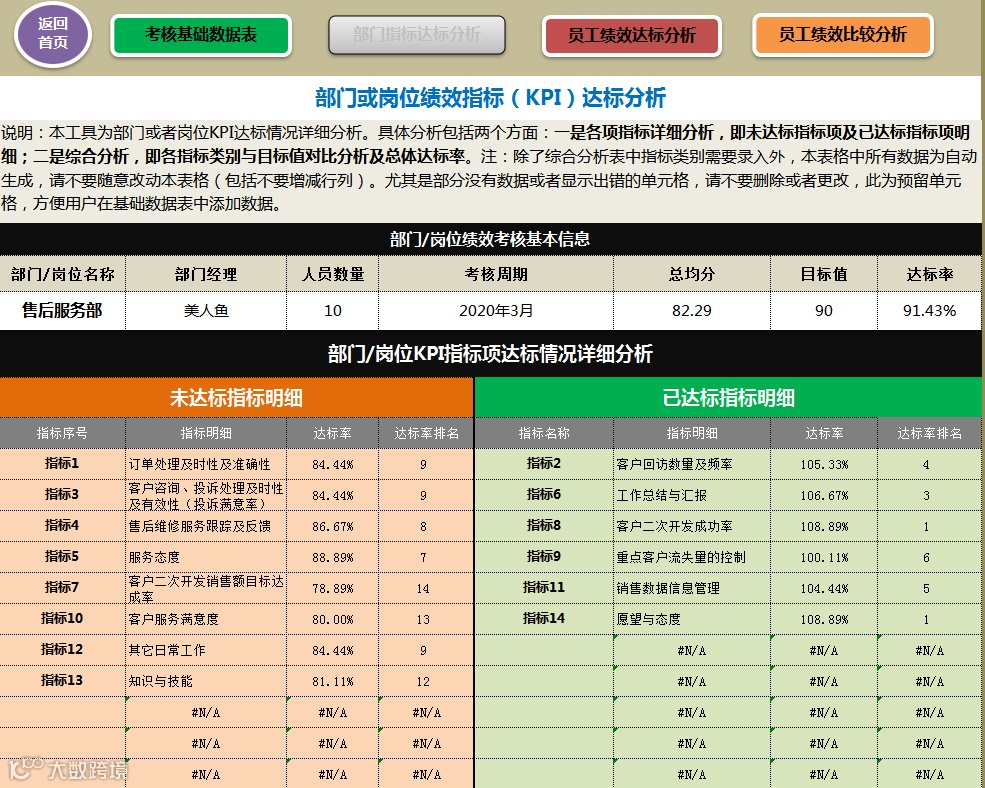Select the 78.89% attainment rate cell

[x=332, y=588]
